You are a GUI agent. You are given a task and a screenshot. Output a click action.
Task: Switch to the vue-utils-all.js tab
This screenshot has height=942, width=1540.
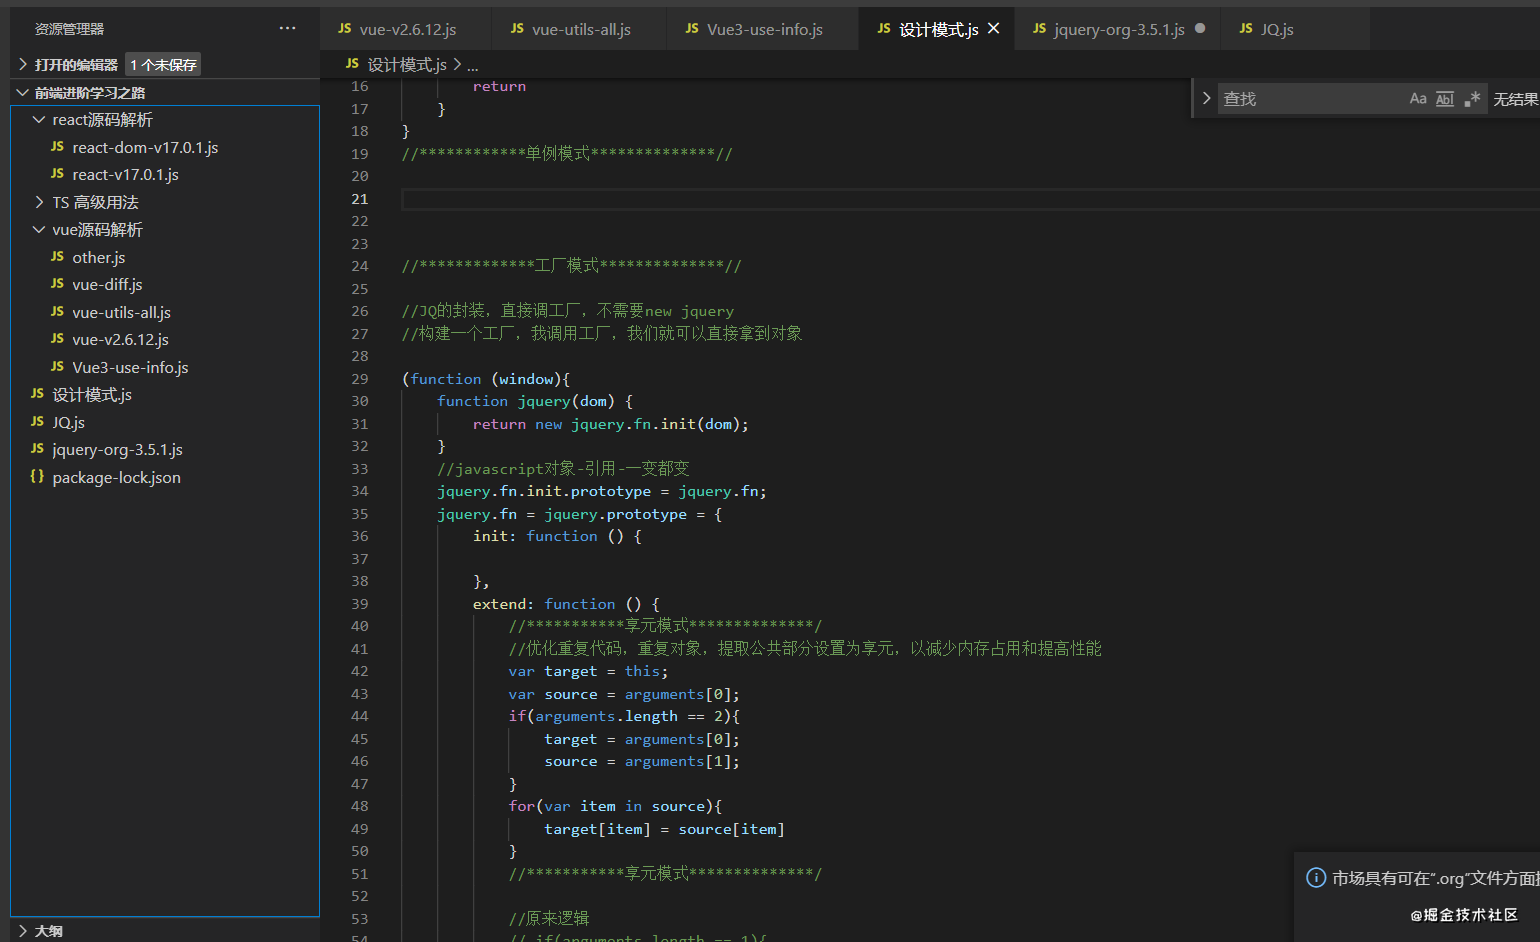[580, 29]
